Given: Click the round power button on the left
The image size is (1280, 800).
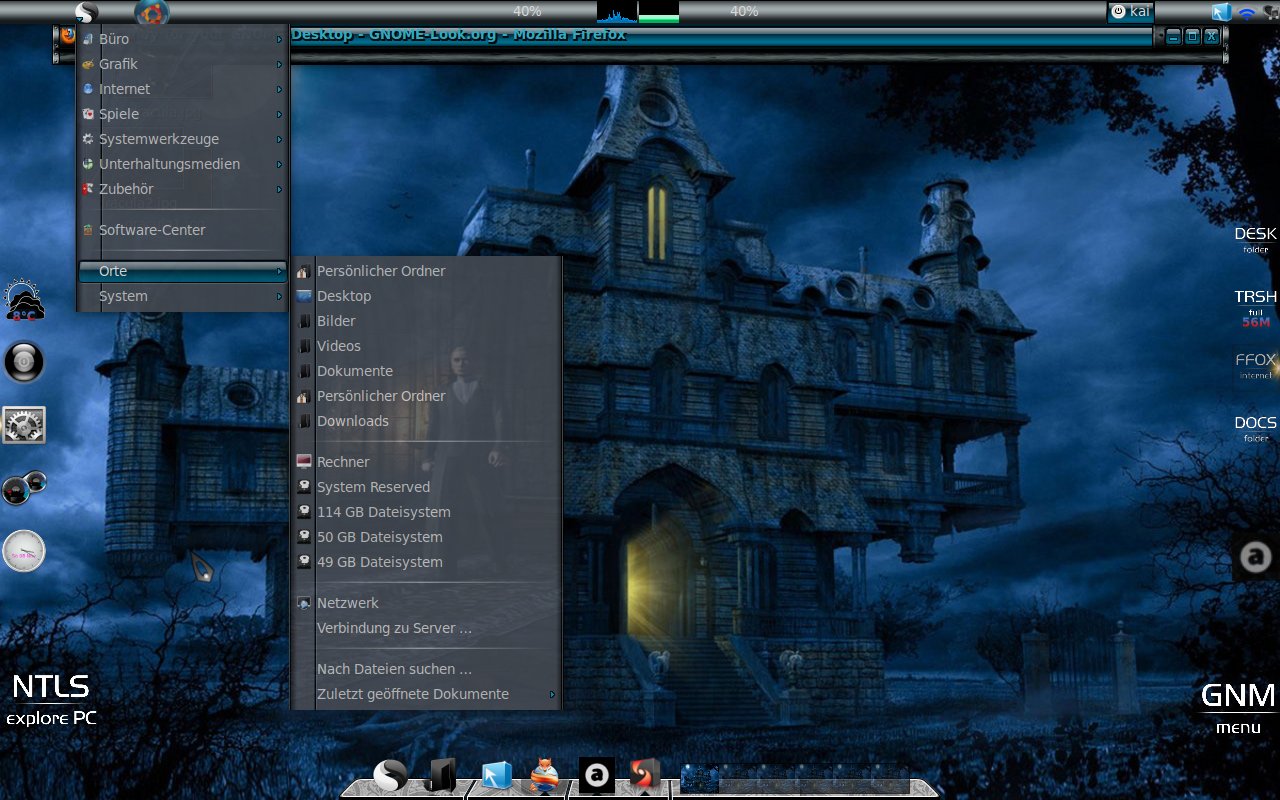Looking at the screenshot, I should pyautogui.click(x=24, y=362).
